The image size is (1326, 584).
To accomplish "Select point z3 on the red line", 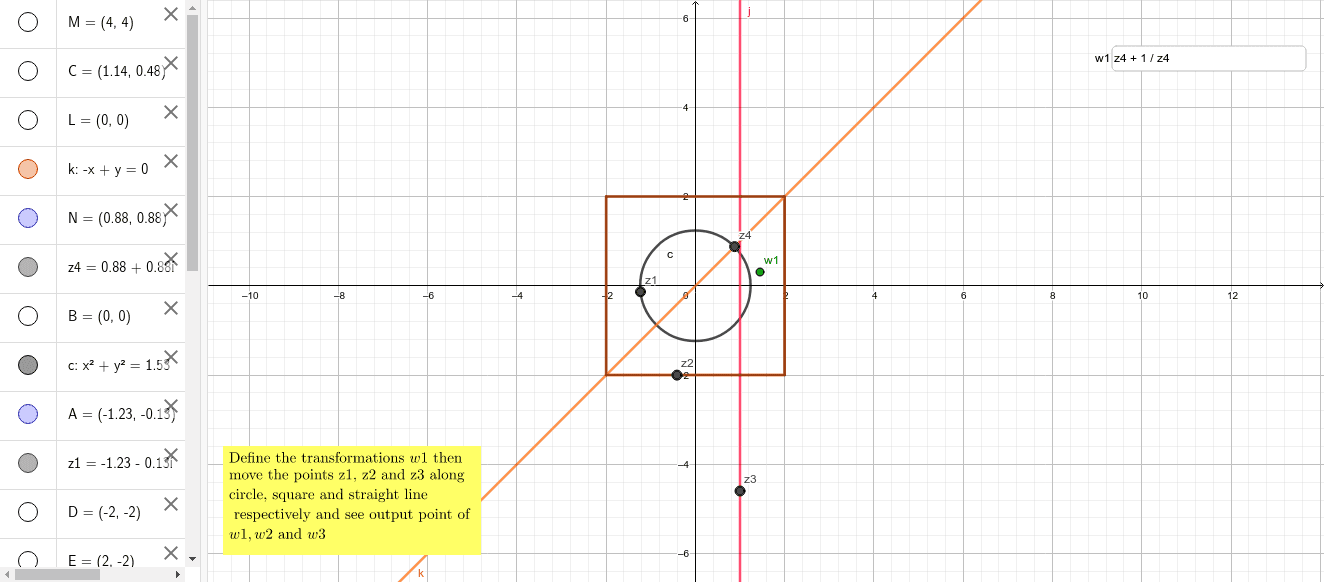I will (740, 491).
